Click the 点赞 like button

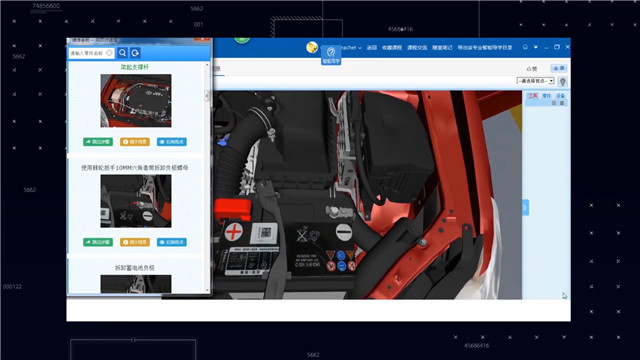pyautogui.click(x=532, y=69)
